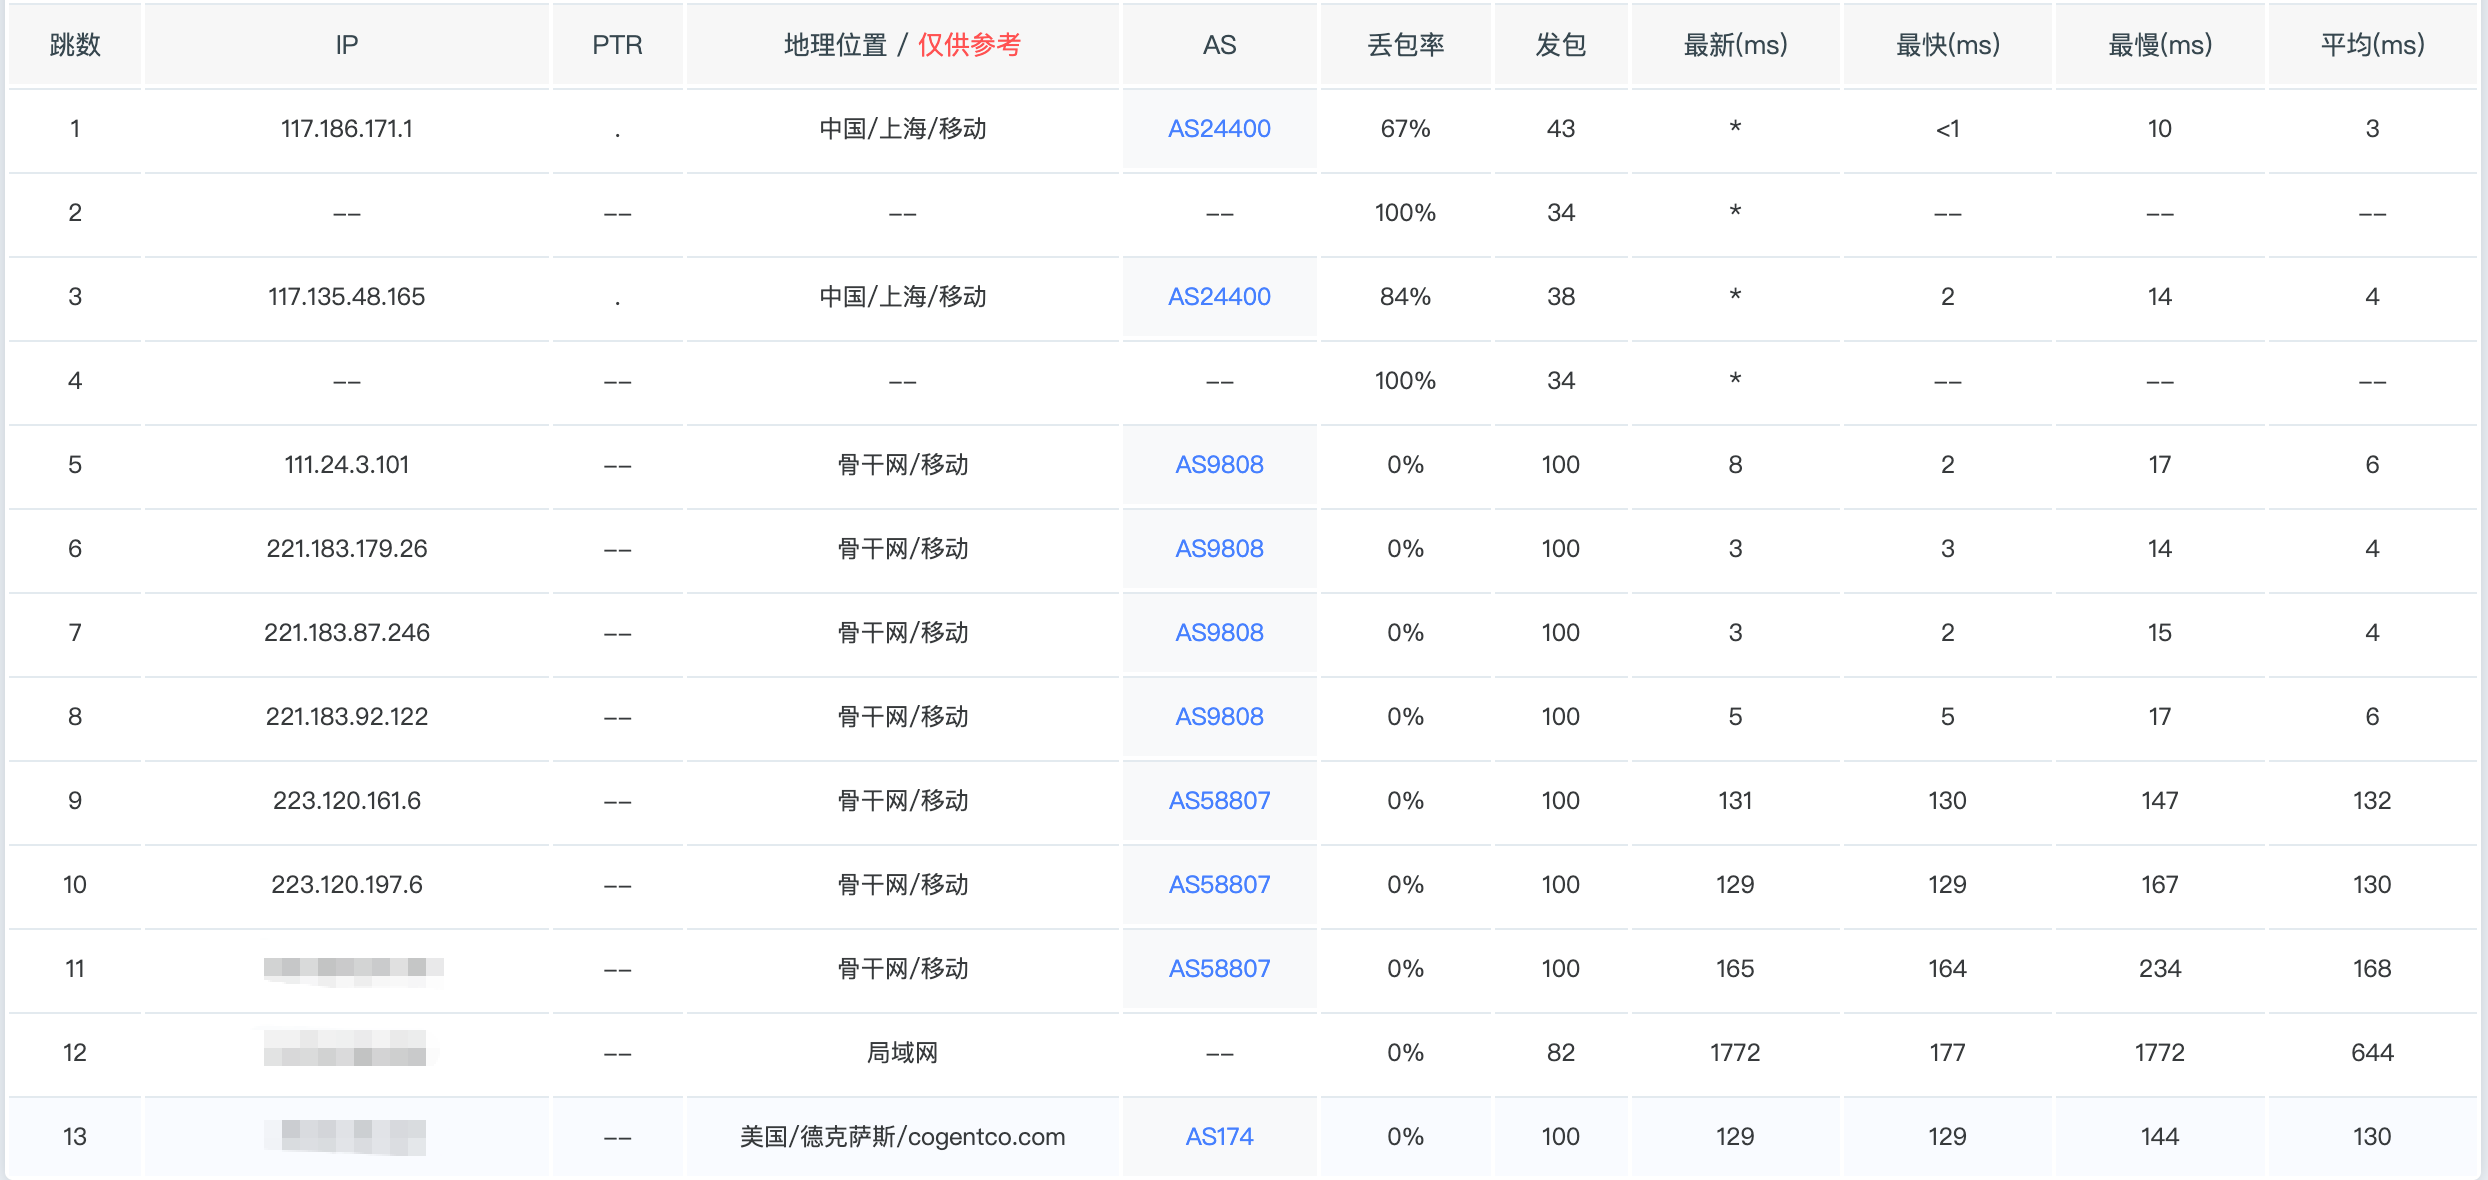The width and height of the screenshot is (2488, 1180).
Task: Select the 丢包率 column header
Action: click(1405, 45)
